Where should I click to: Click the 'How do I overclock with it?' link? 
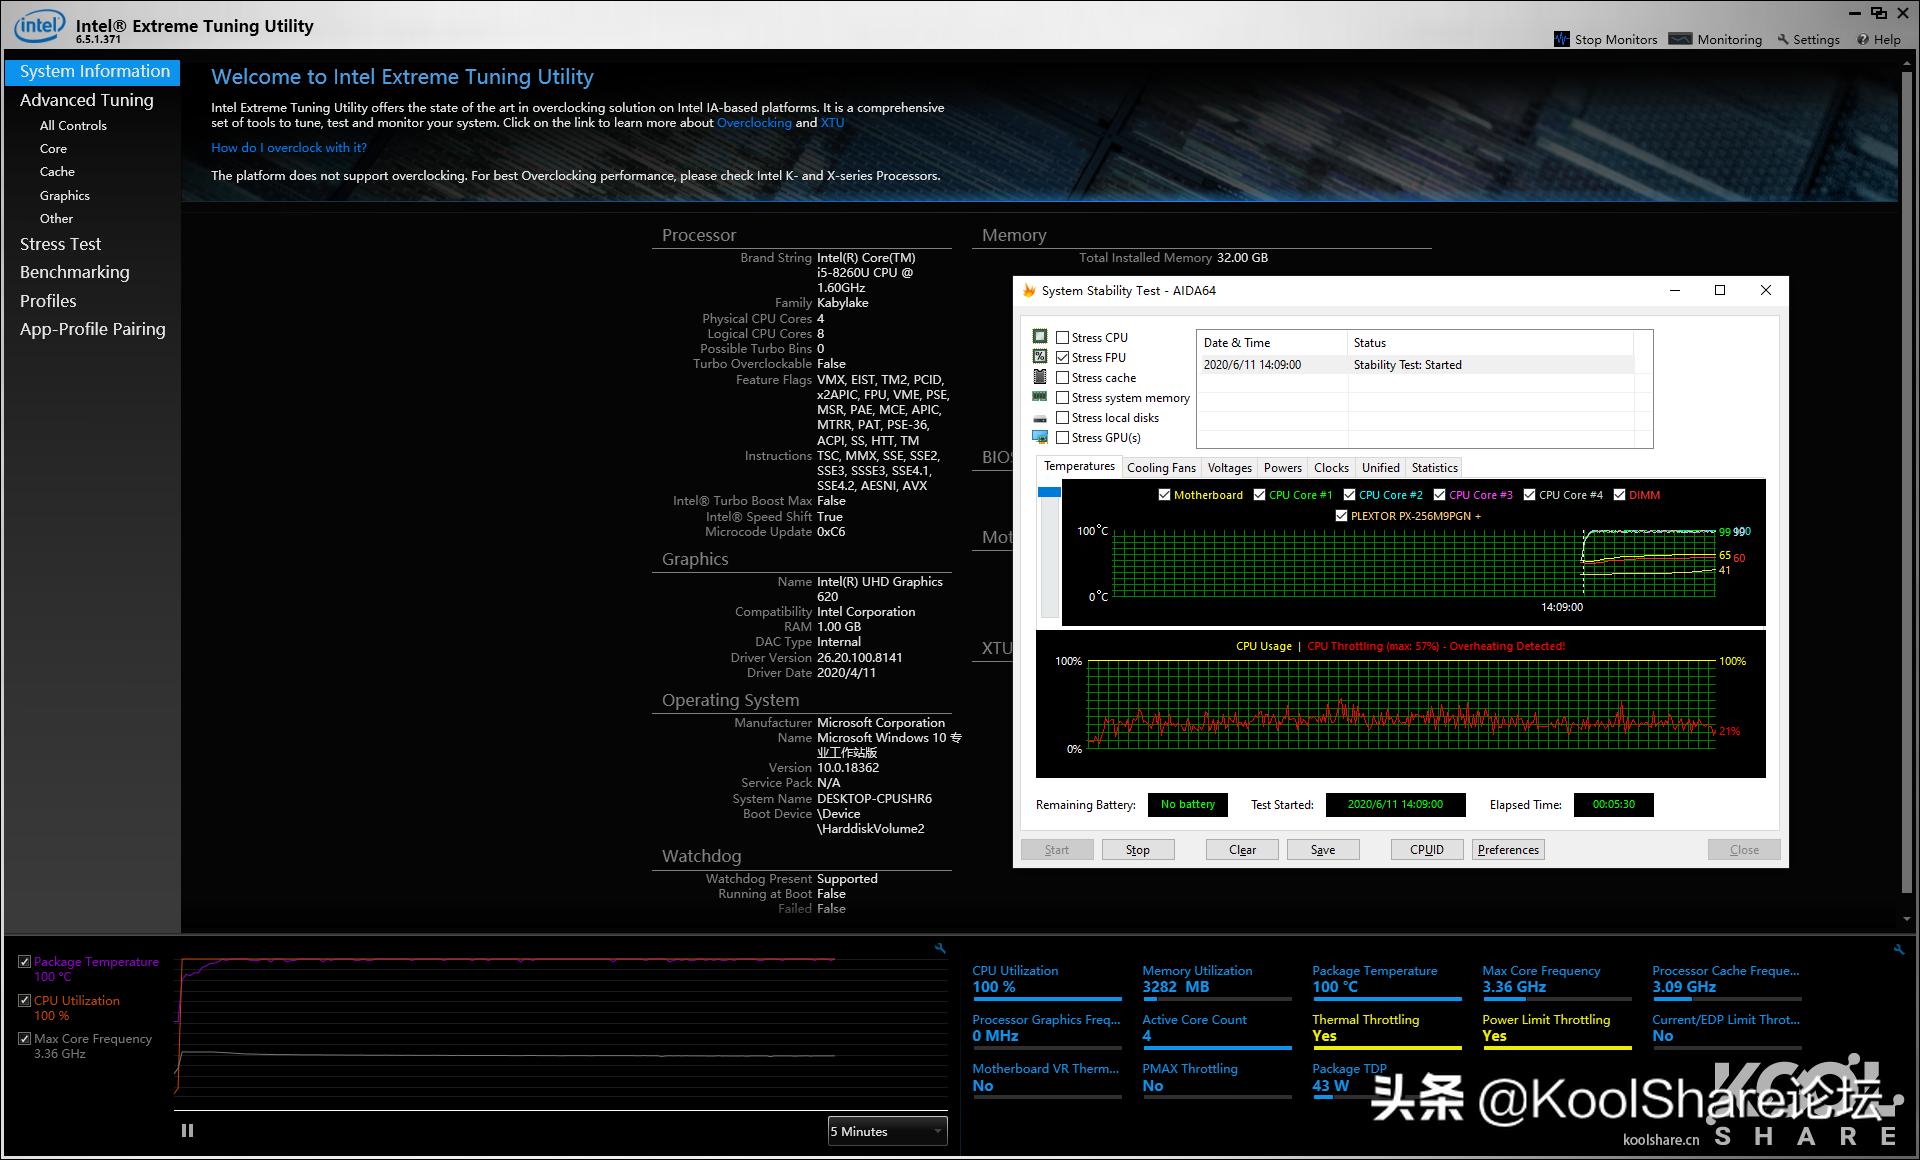(289, 147)
